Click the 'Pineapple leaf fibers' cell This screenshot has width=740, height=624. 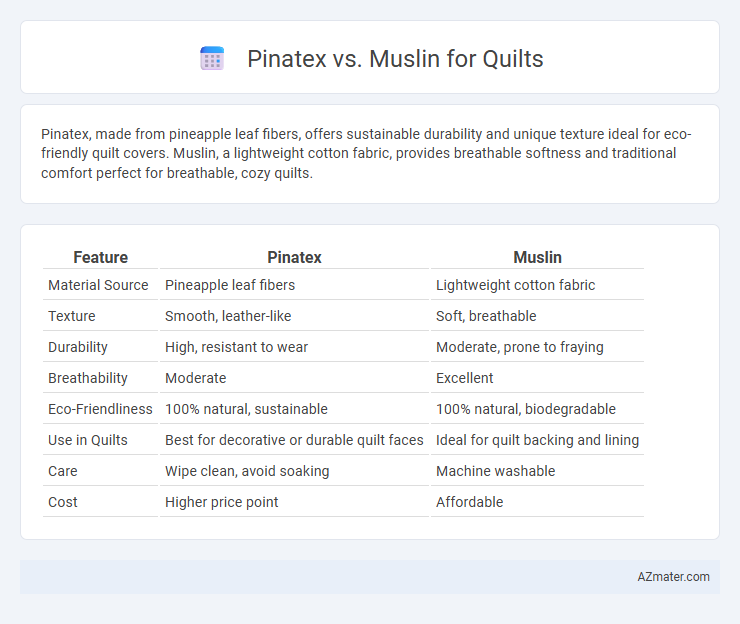pos(294,285)
